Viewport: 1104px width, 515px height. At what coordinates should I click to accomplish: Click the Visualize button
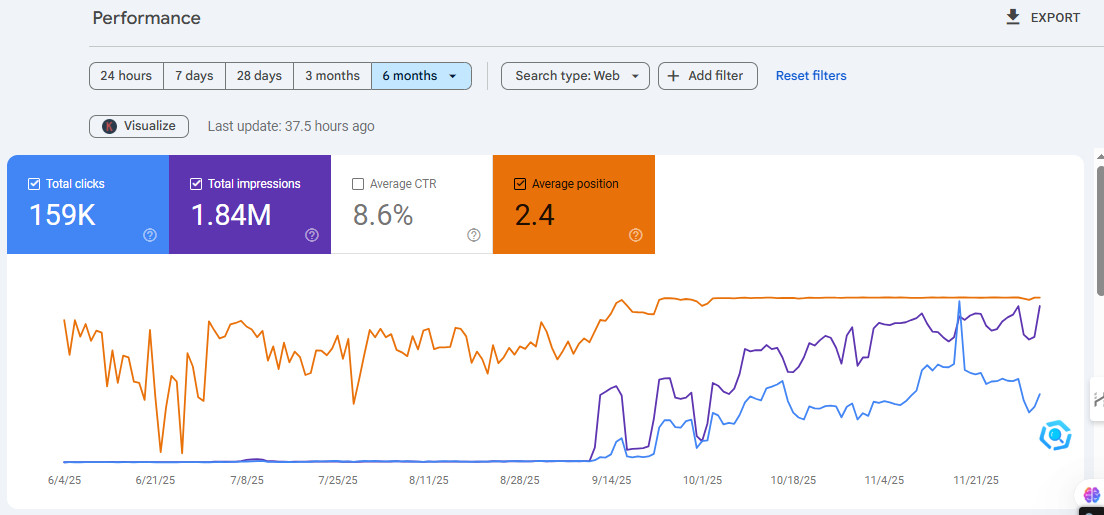tap(139, 126)
